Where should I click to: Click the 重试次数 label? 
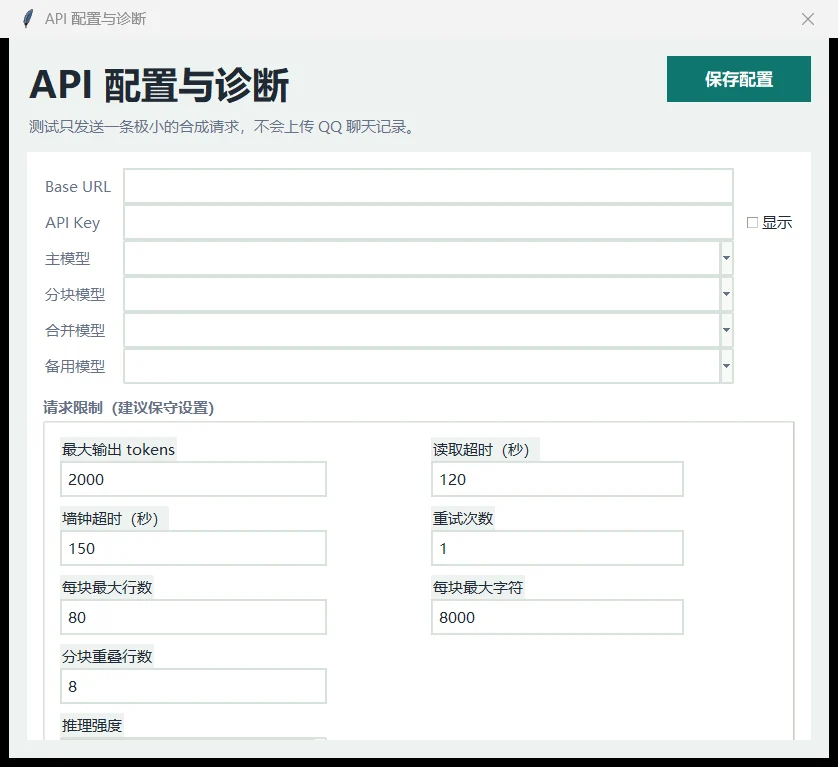pos(463,518)
